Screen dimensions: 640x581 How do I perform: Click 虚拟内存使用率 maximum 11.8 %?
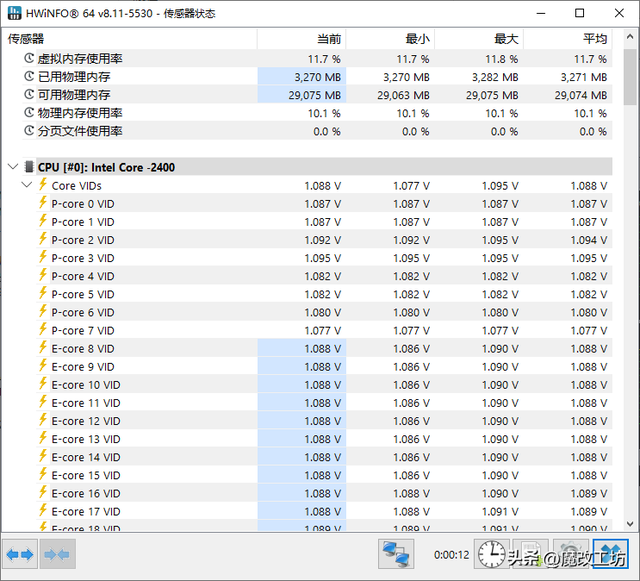[x=502, y=59]
